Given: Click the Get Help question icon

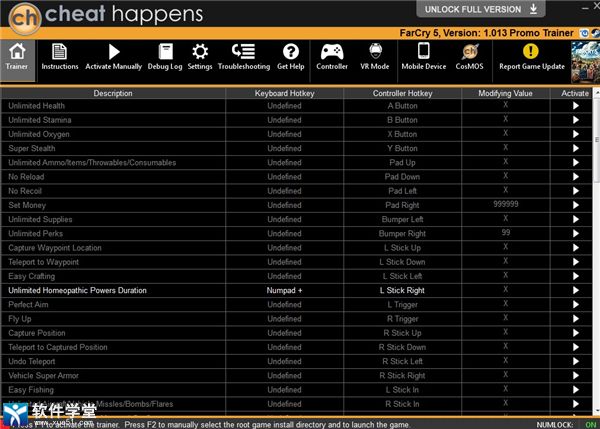Looking at the screenshot, I should click(x=291, y=52).
